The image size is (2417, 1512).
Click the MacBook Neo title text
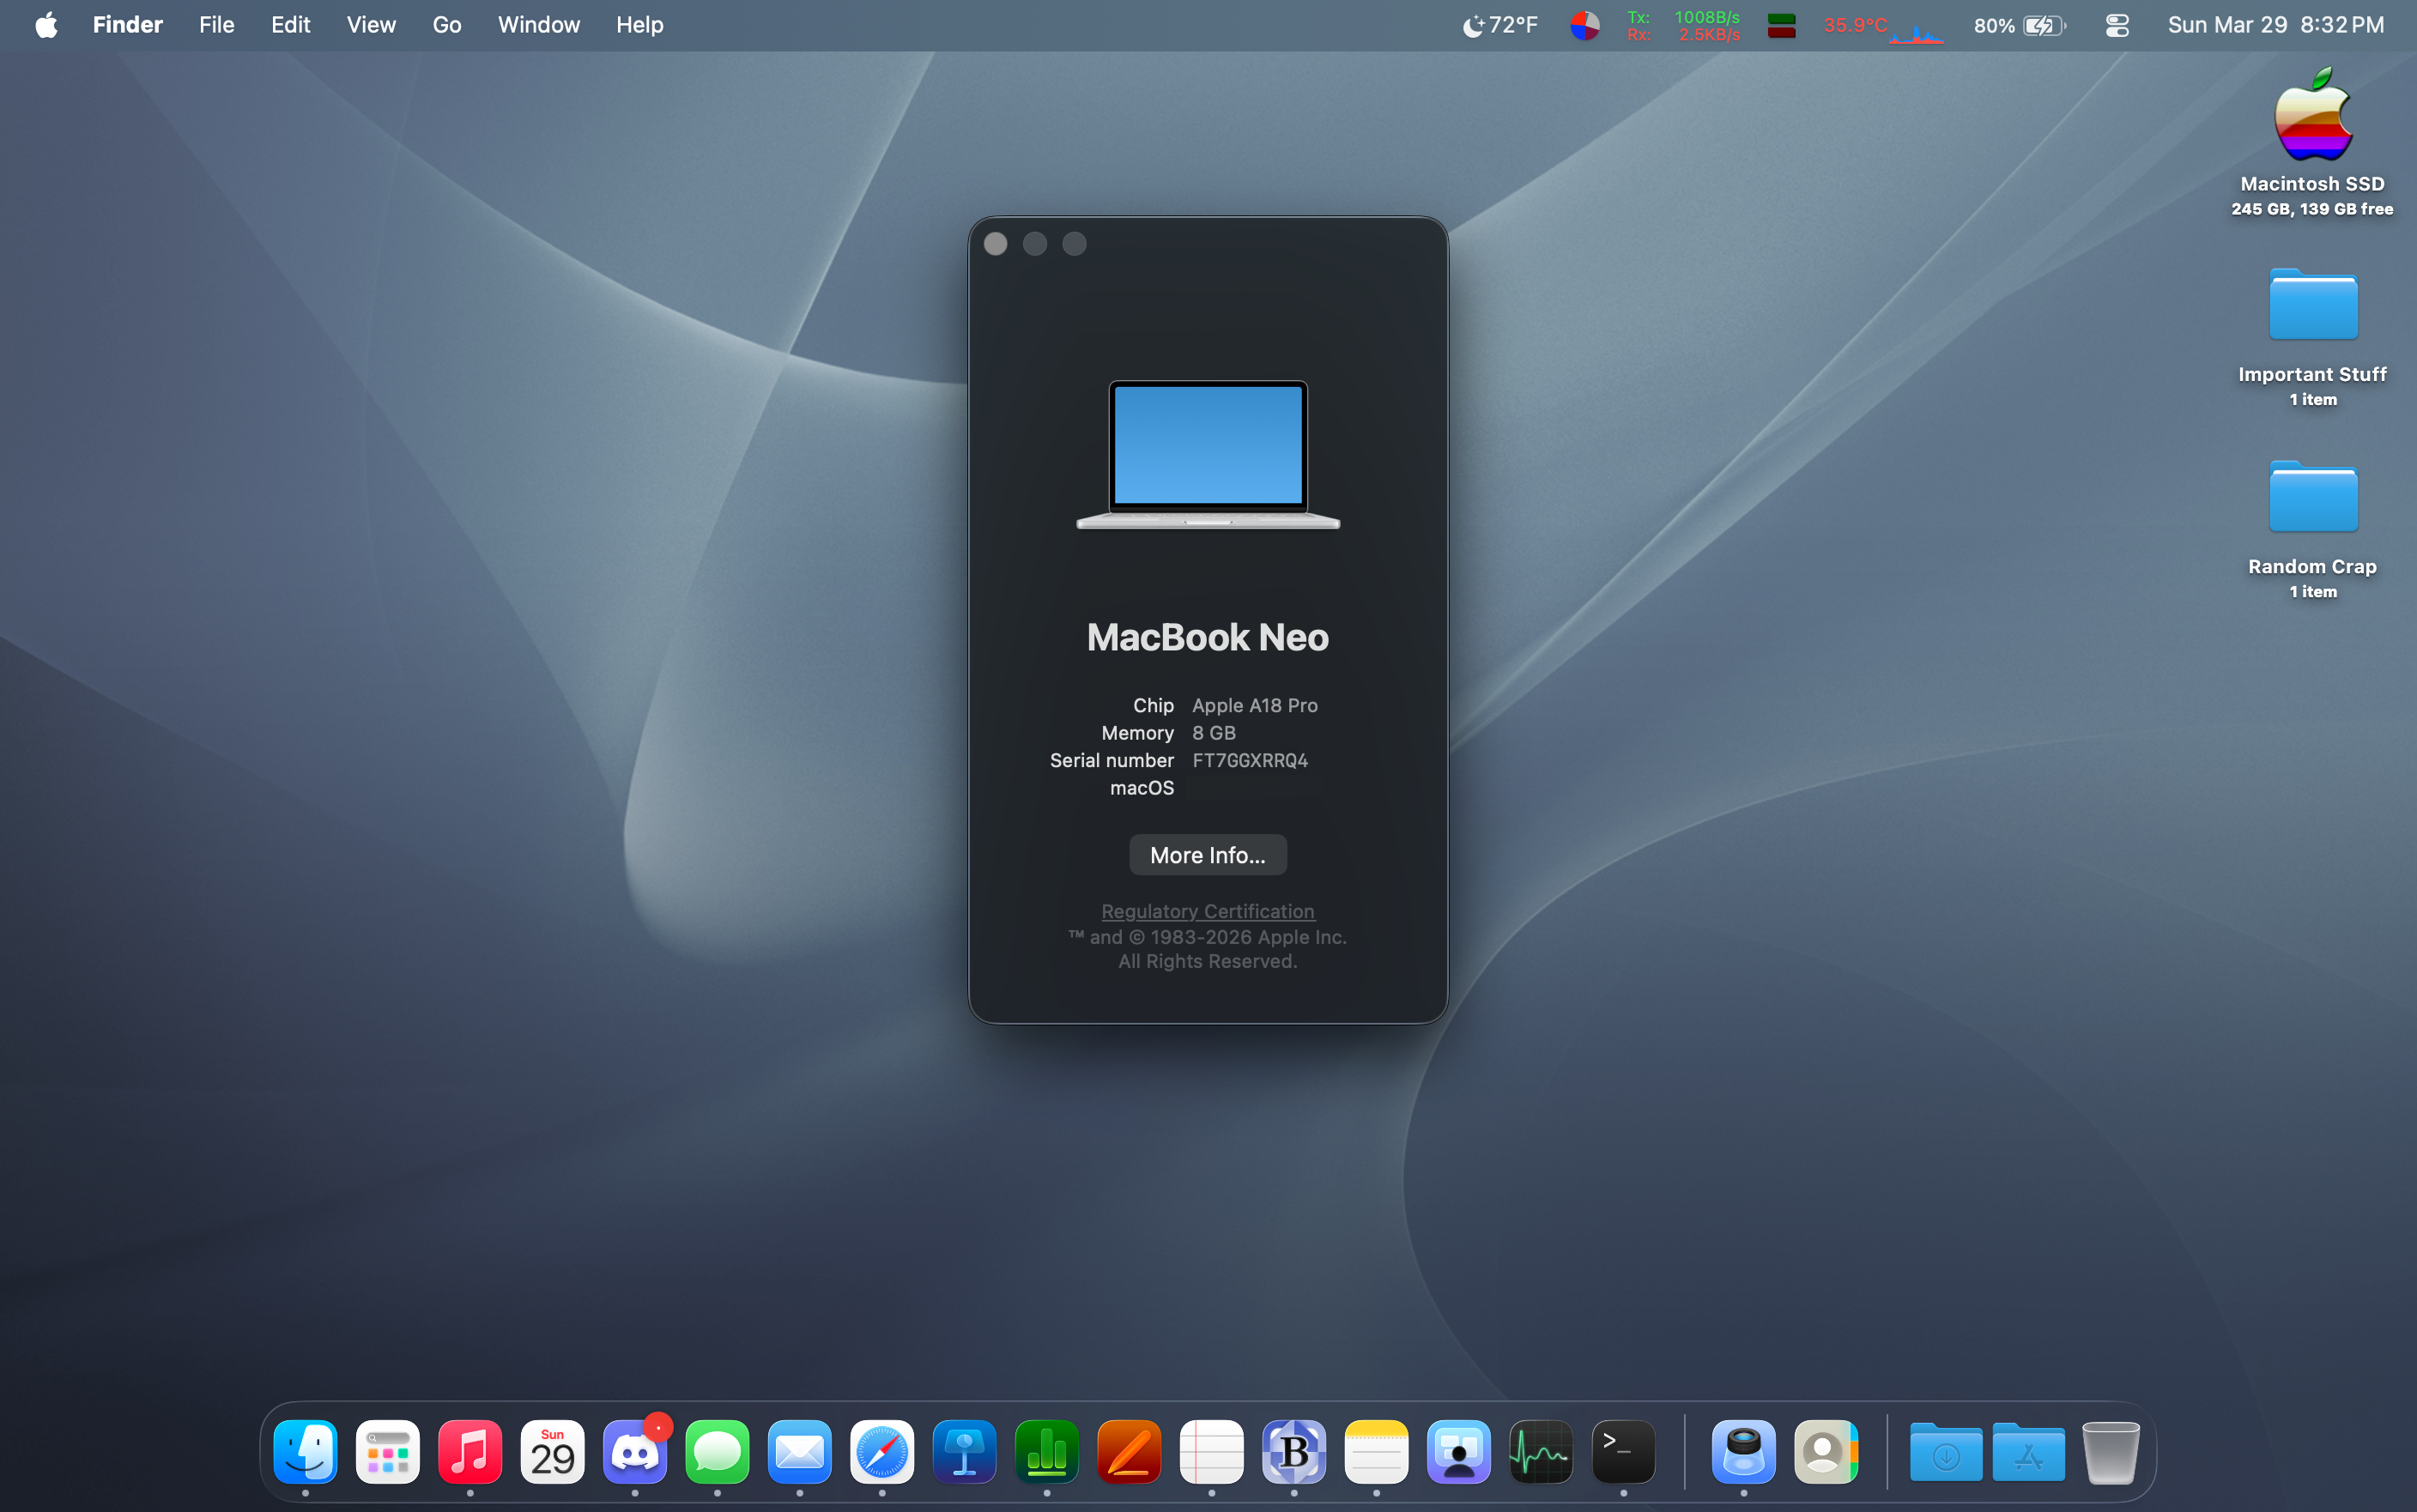[x=1208, y=637]
